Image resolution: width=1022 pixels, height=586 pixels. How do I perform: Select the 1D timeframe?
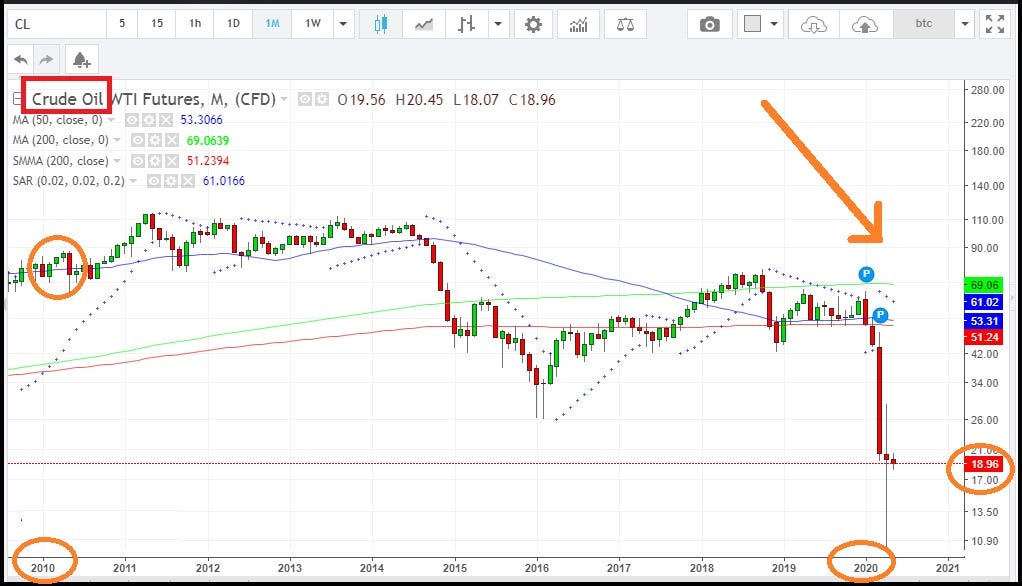click(233, 23)
